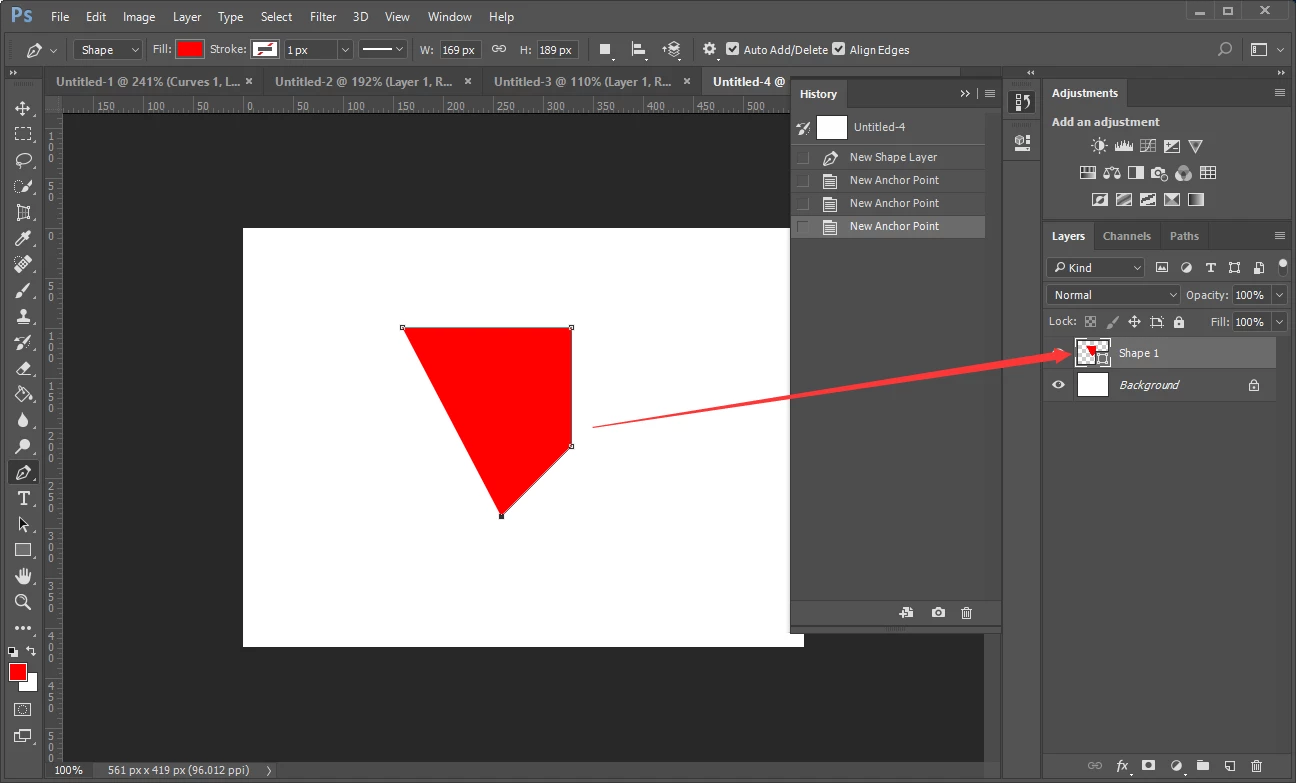The image size is (1296, 783).
Task: Add layer style with fx icon
Action: pyautogui.click(x=1122, y=766)
